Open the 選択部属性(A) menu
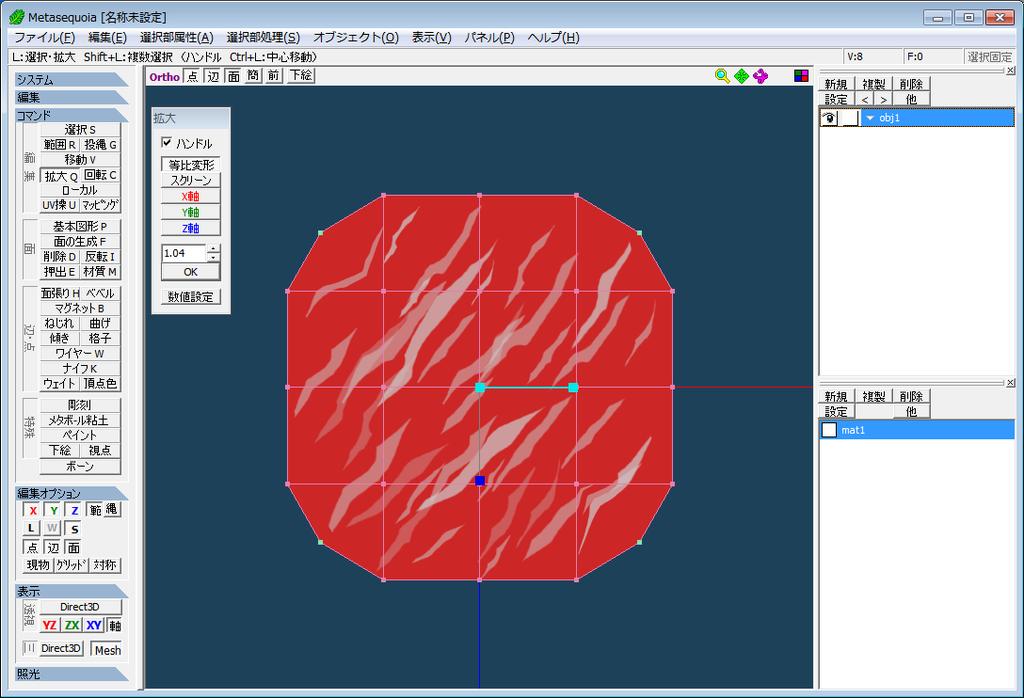The height and width of the screenshot is (698, 1024). point(176,37)
